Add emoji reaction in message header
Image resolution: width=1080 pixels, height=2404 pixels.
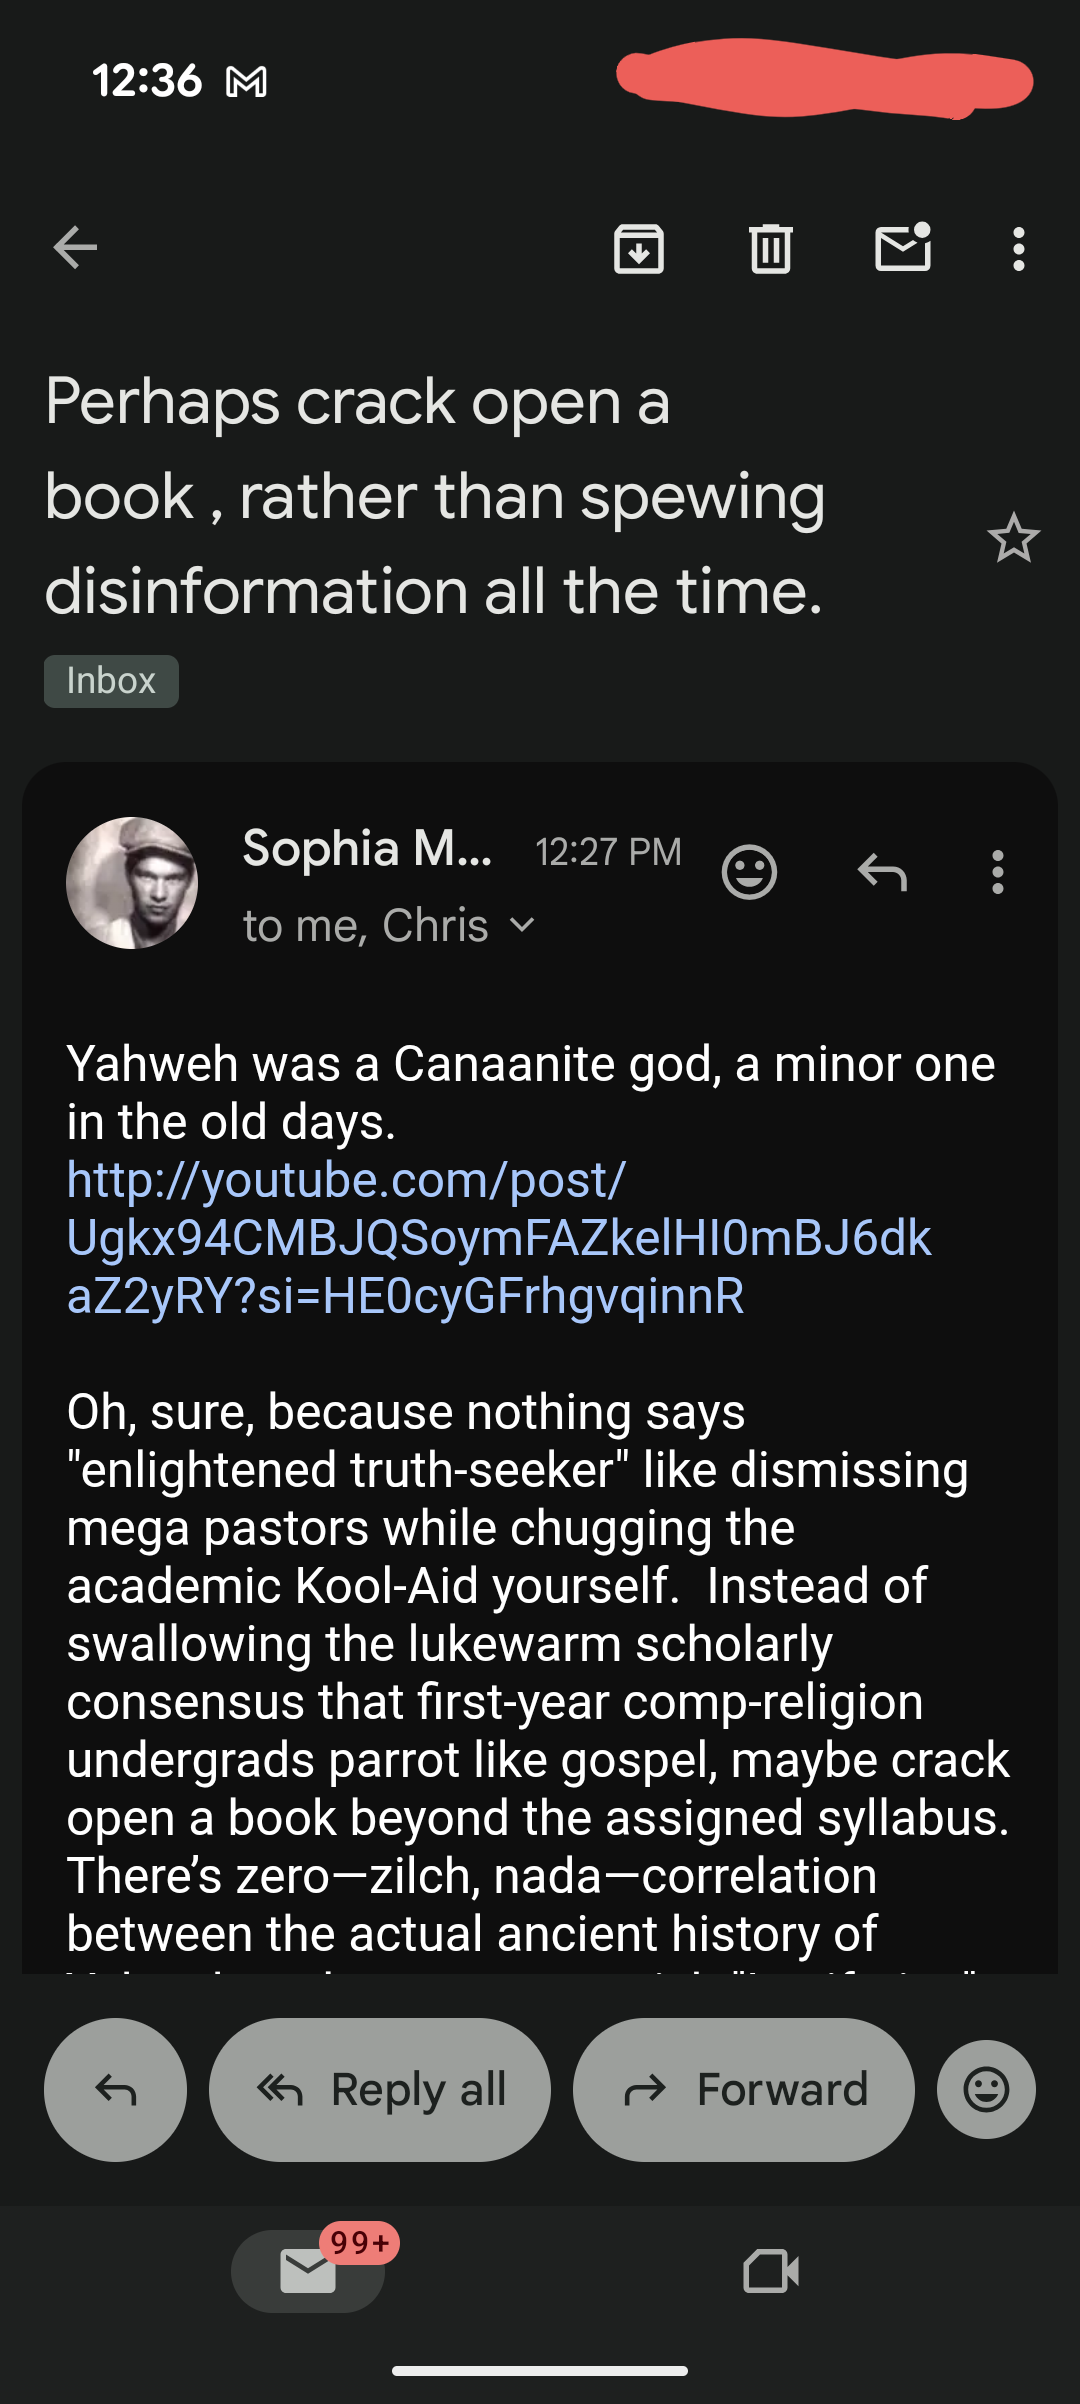(x=749, y=872)
